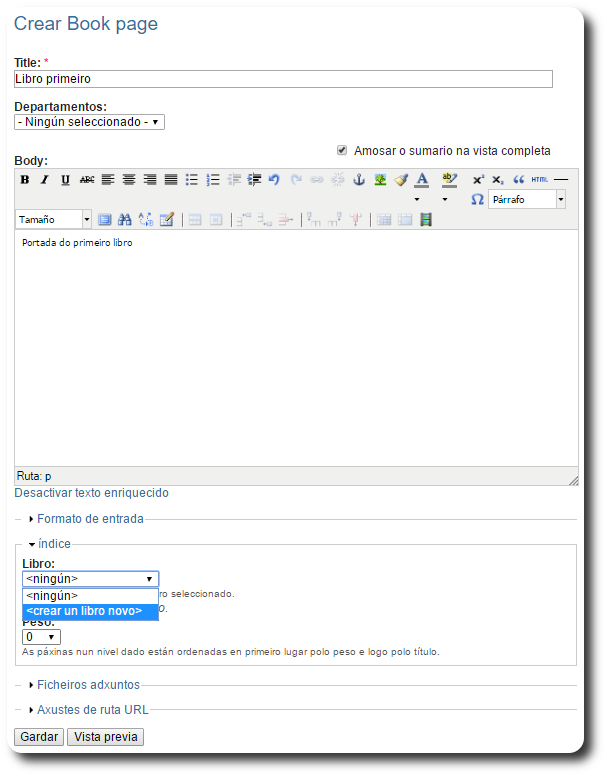The width and height of the screenshot is (607, 776).
Task: Click the blockquote icon
Action: click(x=518, y=180)
